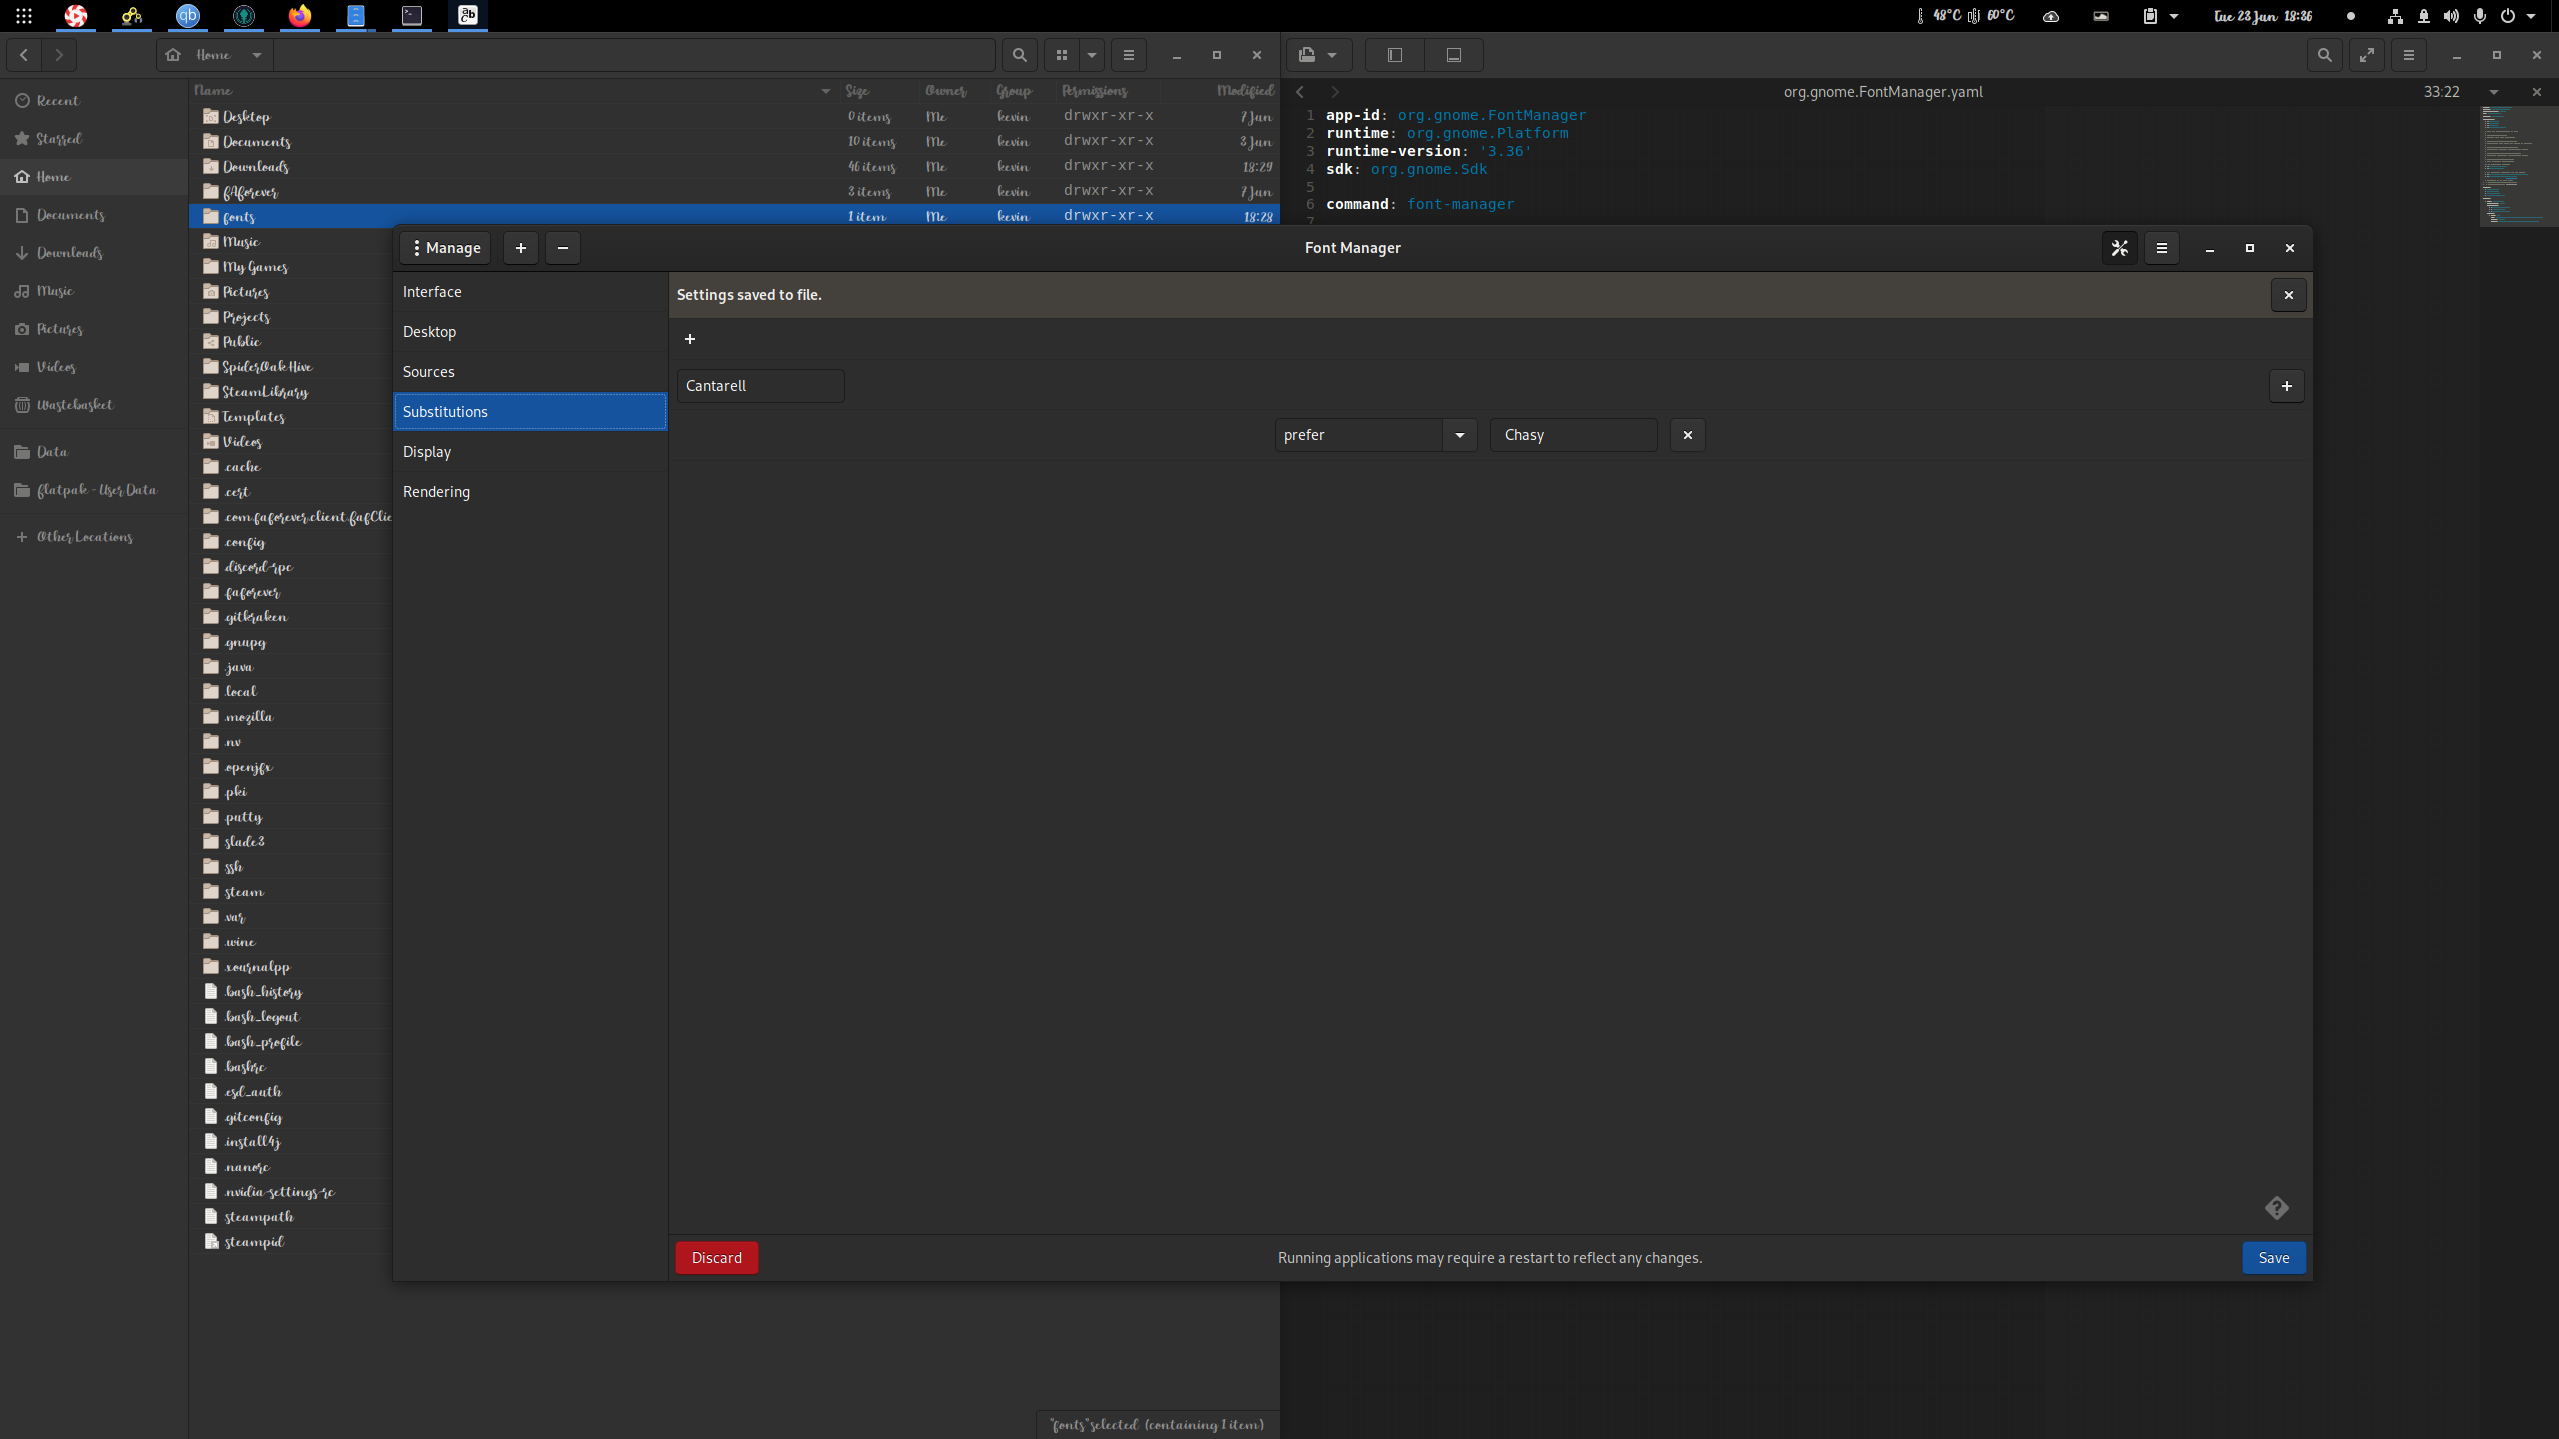The width and height of the screenshot is (2559, 1439).
Task: Discard the font substitution changes
Action: click(x=715, y=1257)
